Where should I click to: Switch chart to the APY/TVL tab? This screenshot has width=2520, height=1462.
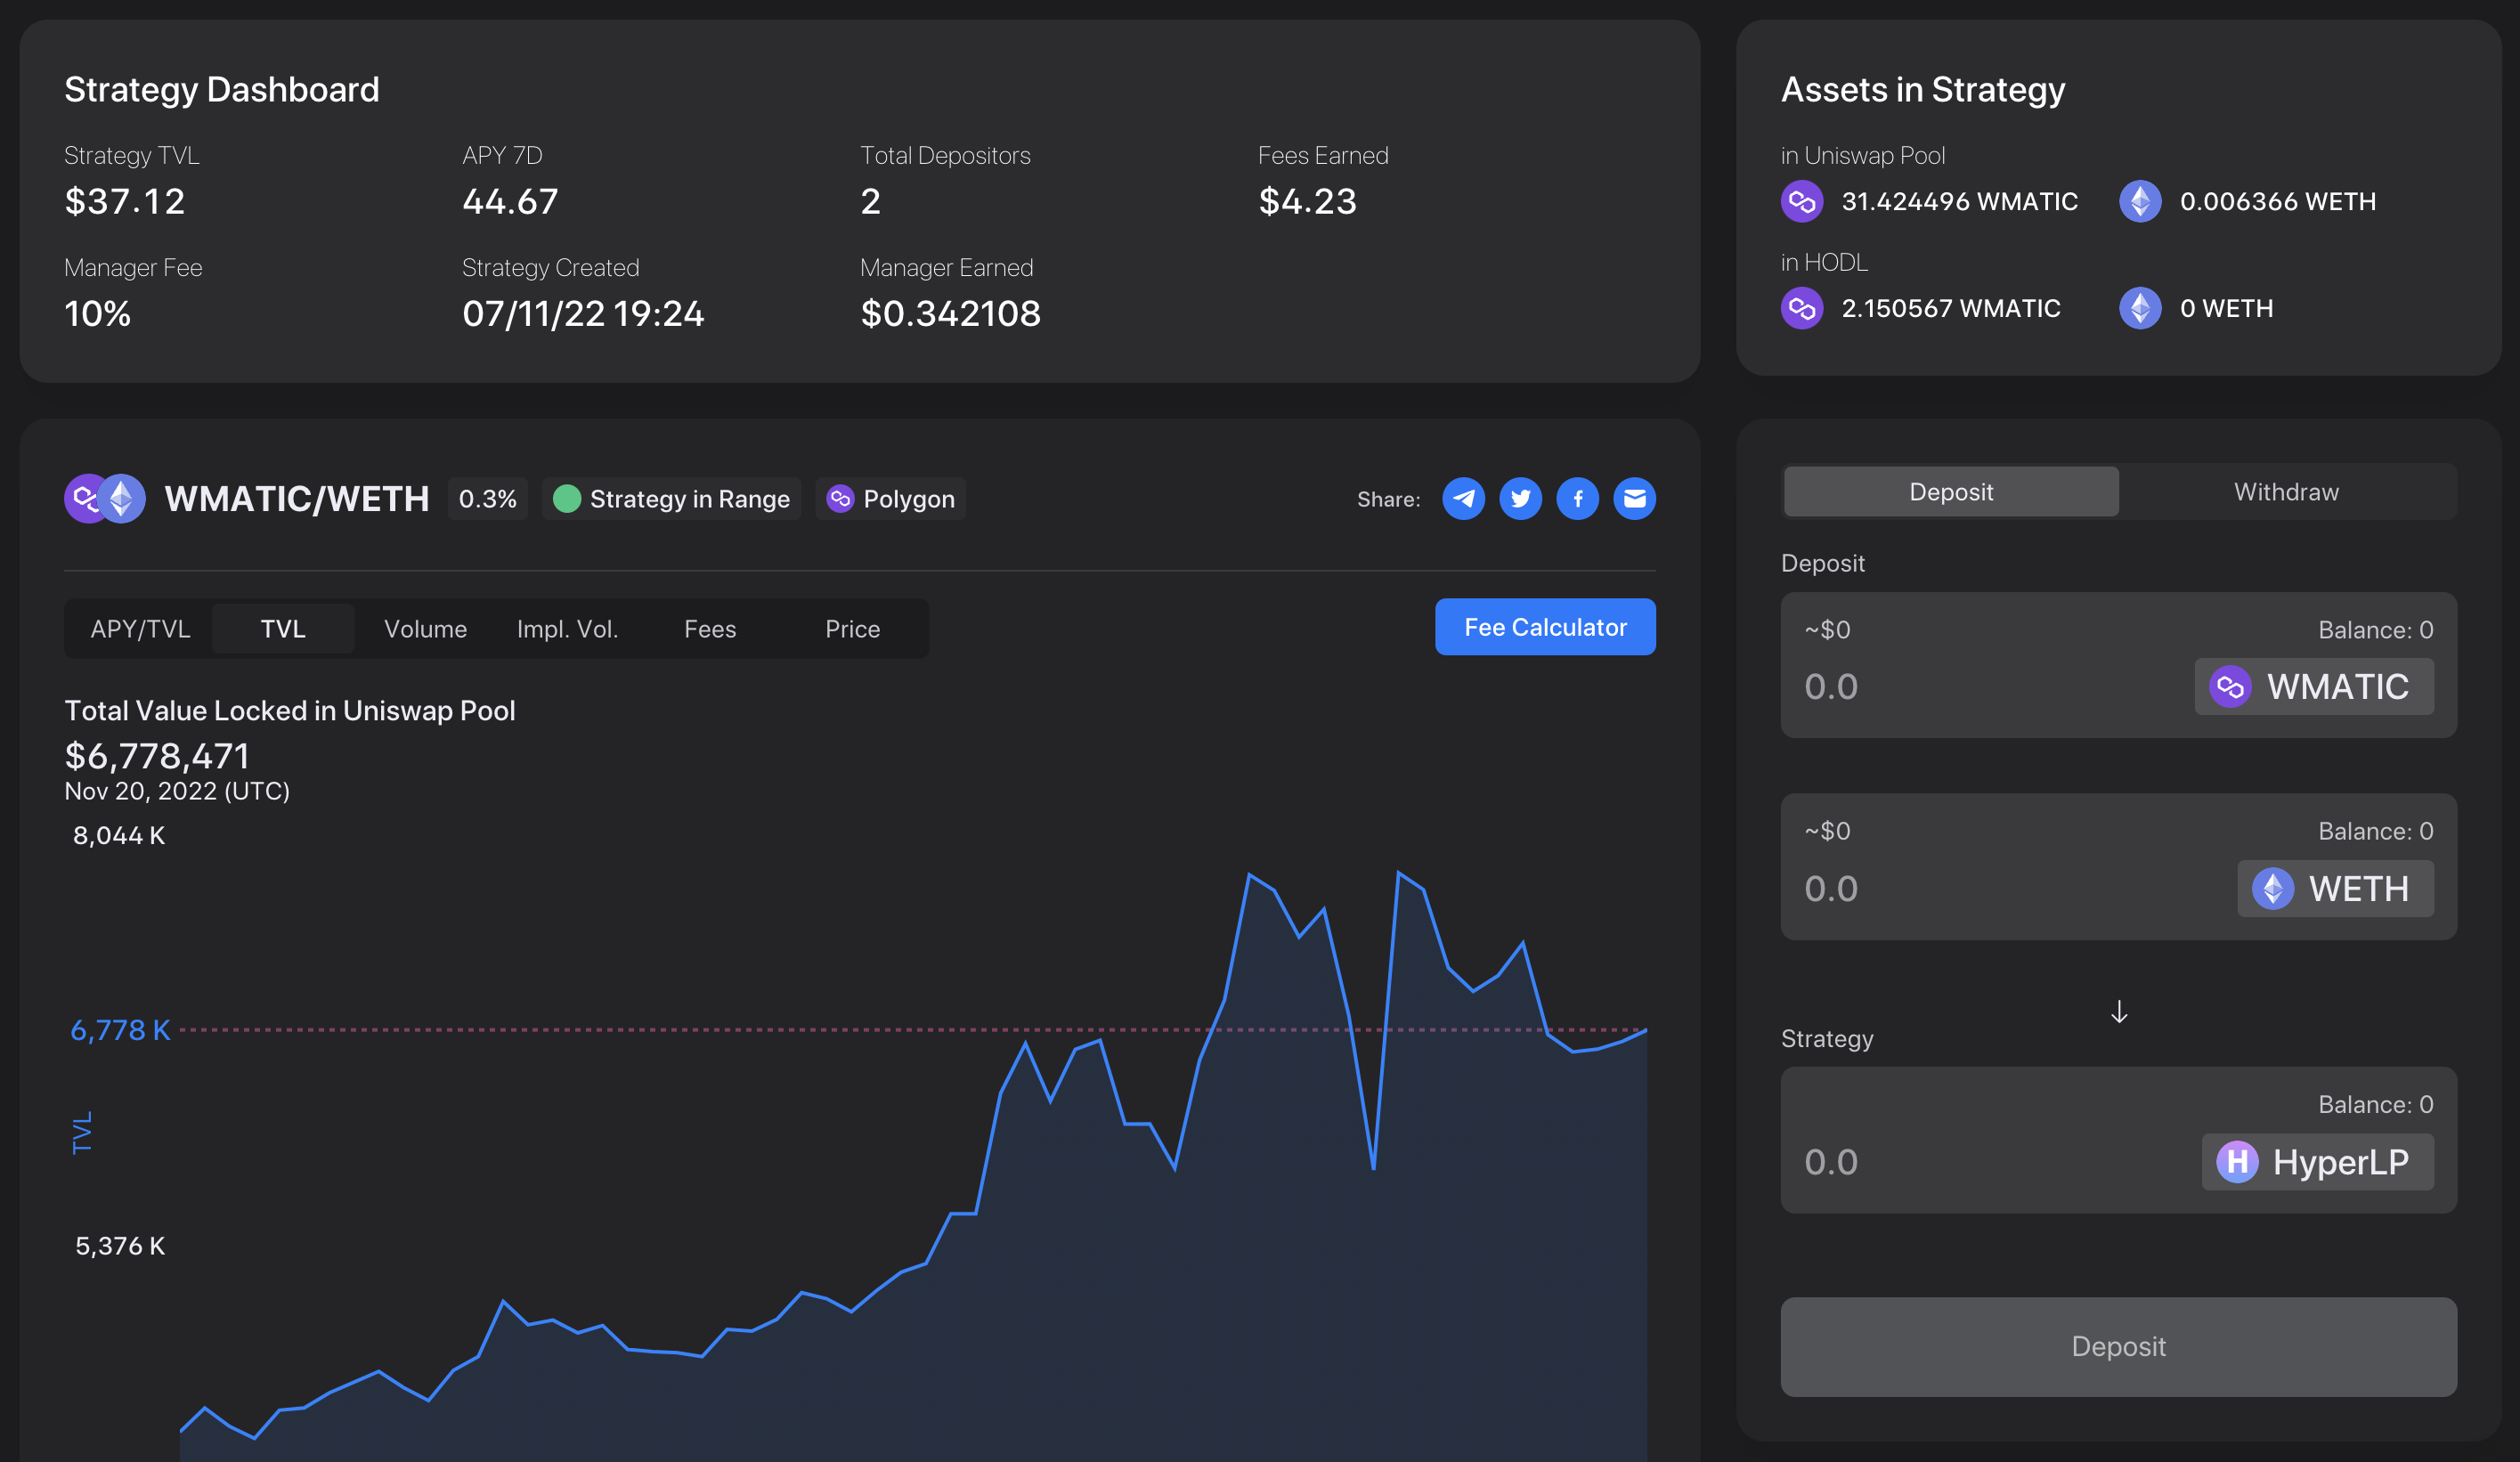(x=140, y=629)
